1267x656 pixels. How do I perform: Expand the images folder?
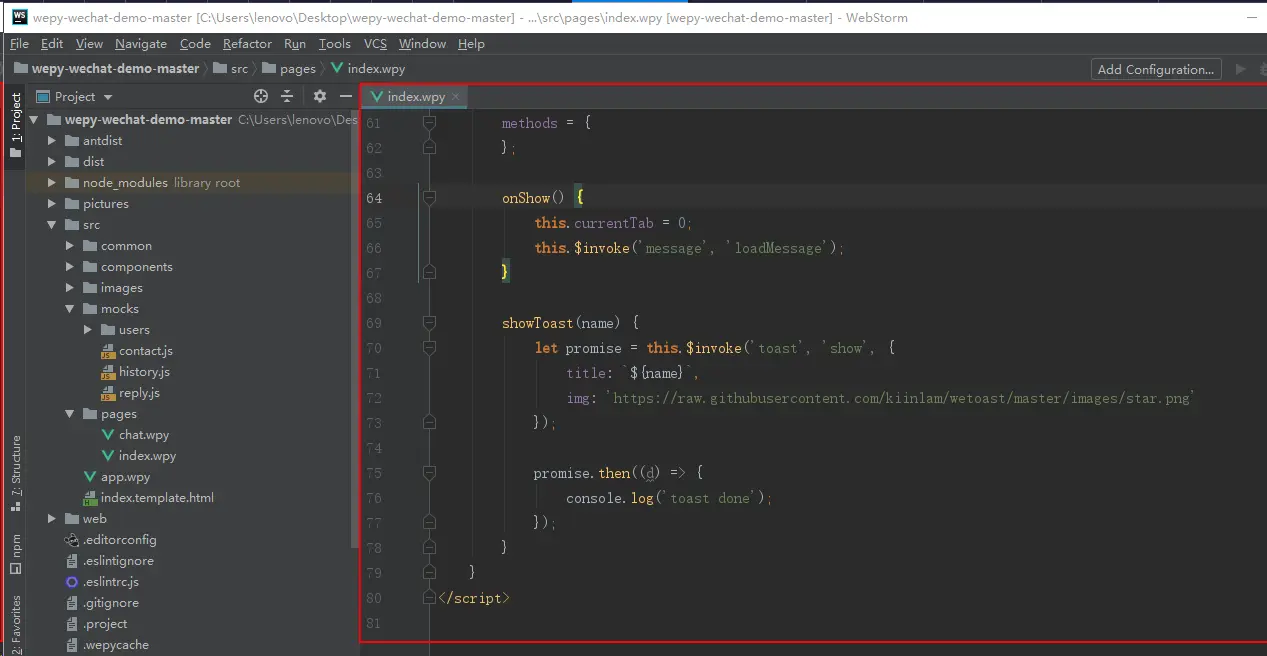click(x=70, y=287)
